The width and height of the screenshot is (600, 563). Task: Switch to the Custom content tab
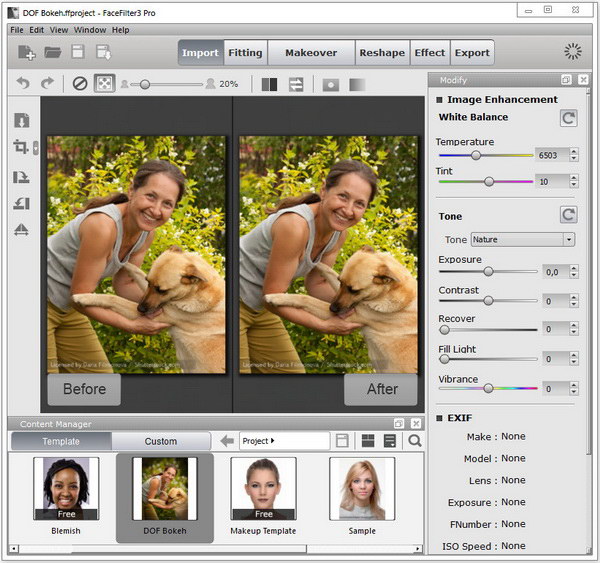[160, 441]
